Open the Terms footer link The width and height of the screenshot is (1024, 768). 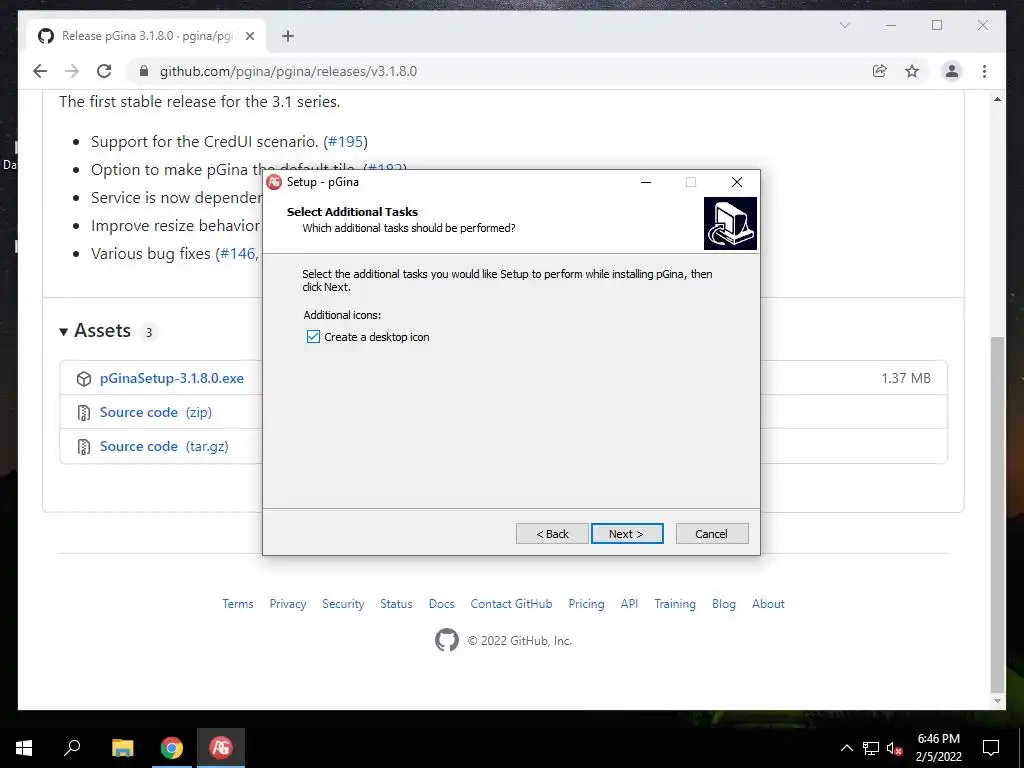(x=238, y=603)
